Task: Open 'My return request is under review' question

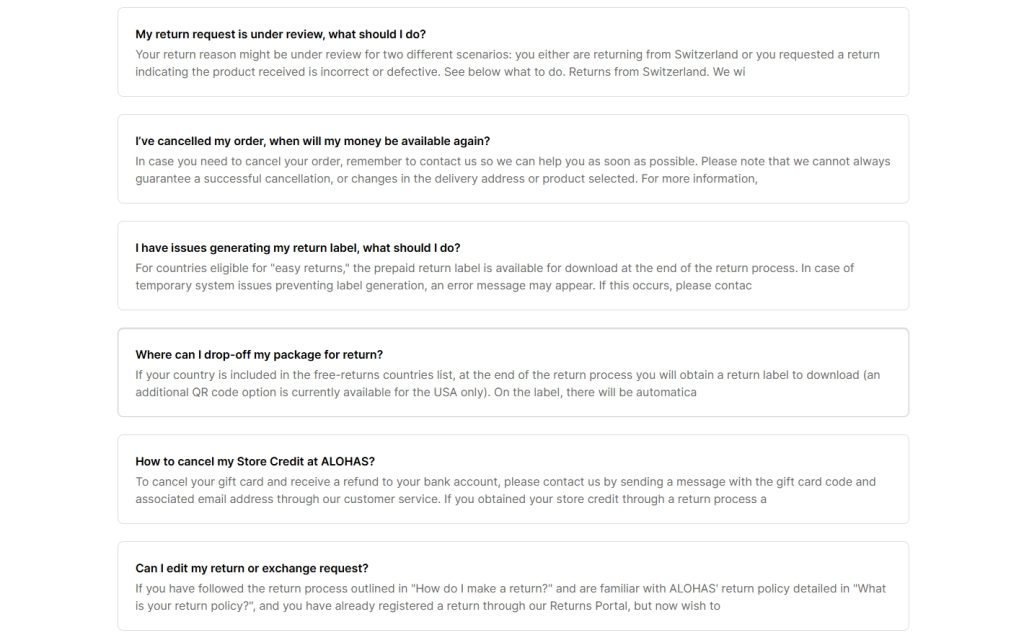Action: tap(280, 34)
